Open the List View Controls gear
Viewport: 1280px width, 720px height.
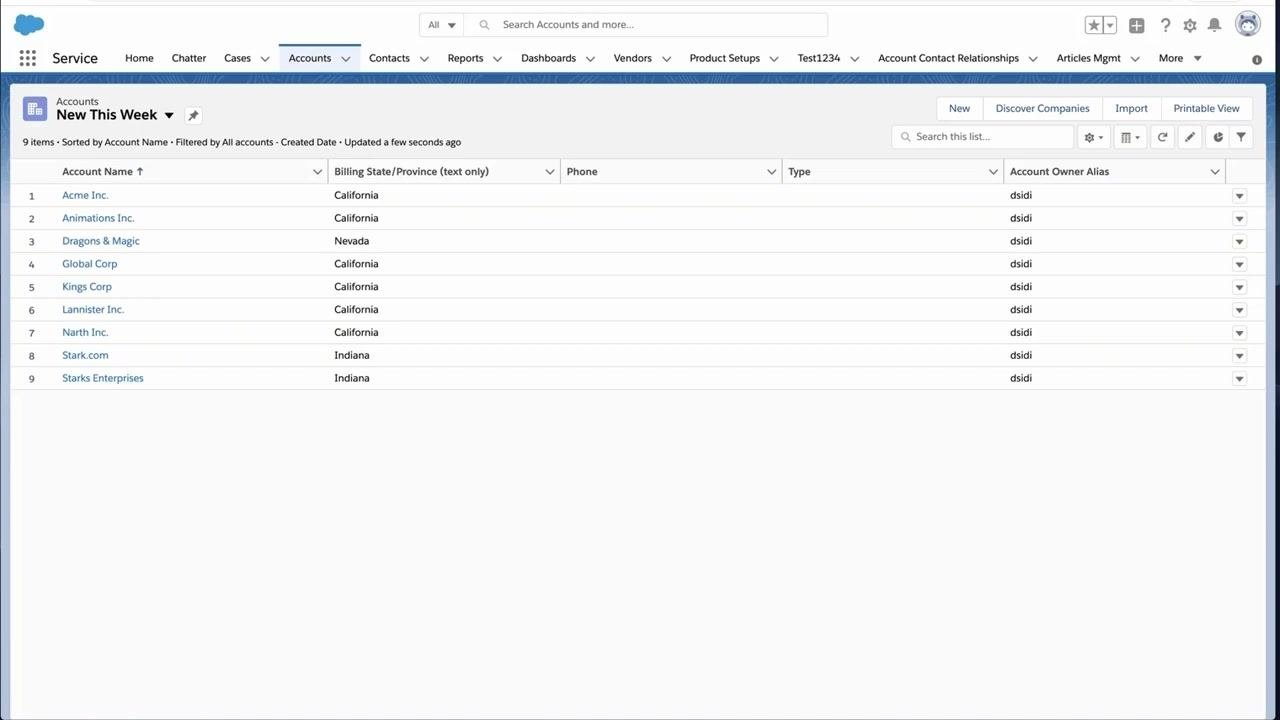pyautogui.click(x=1094, y=137)
